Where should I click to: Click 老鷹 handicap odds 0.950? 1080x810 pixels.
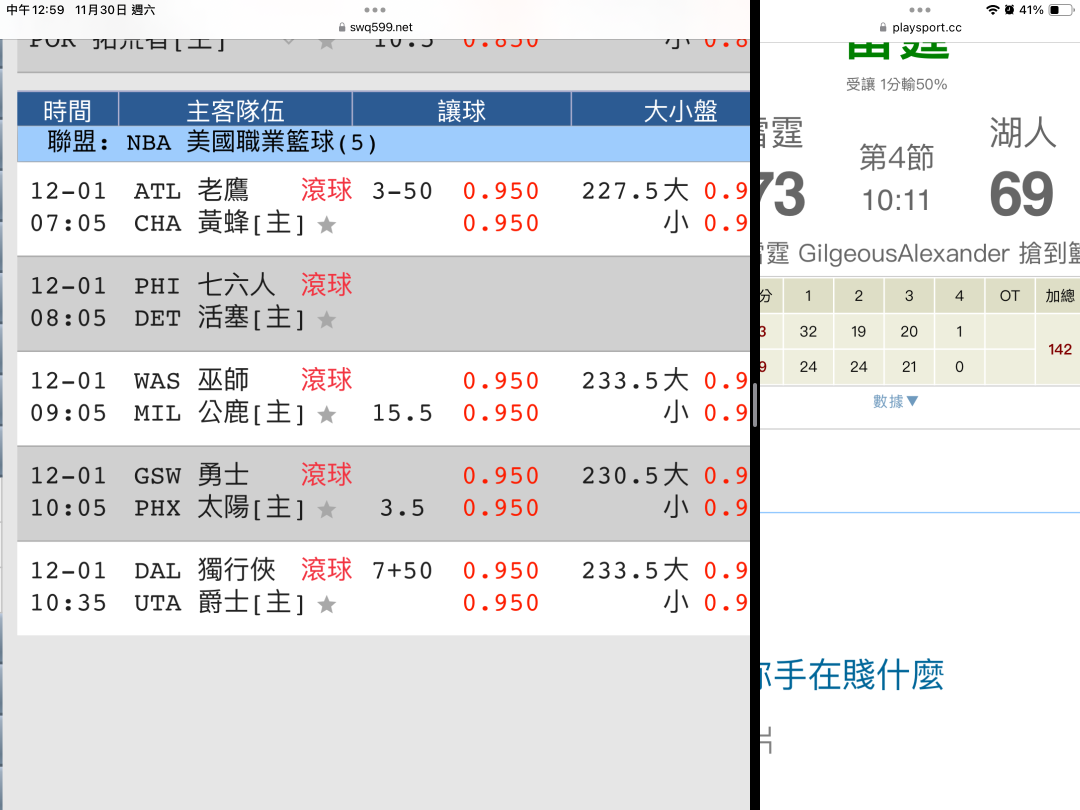point(501,191)
